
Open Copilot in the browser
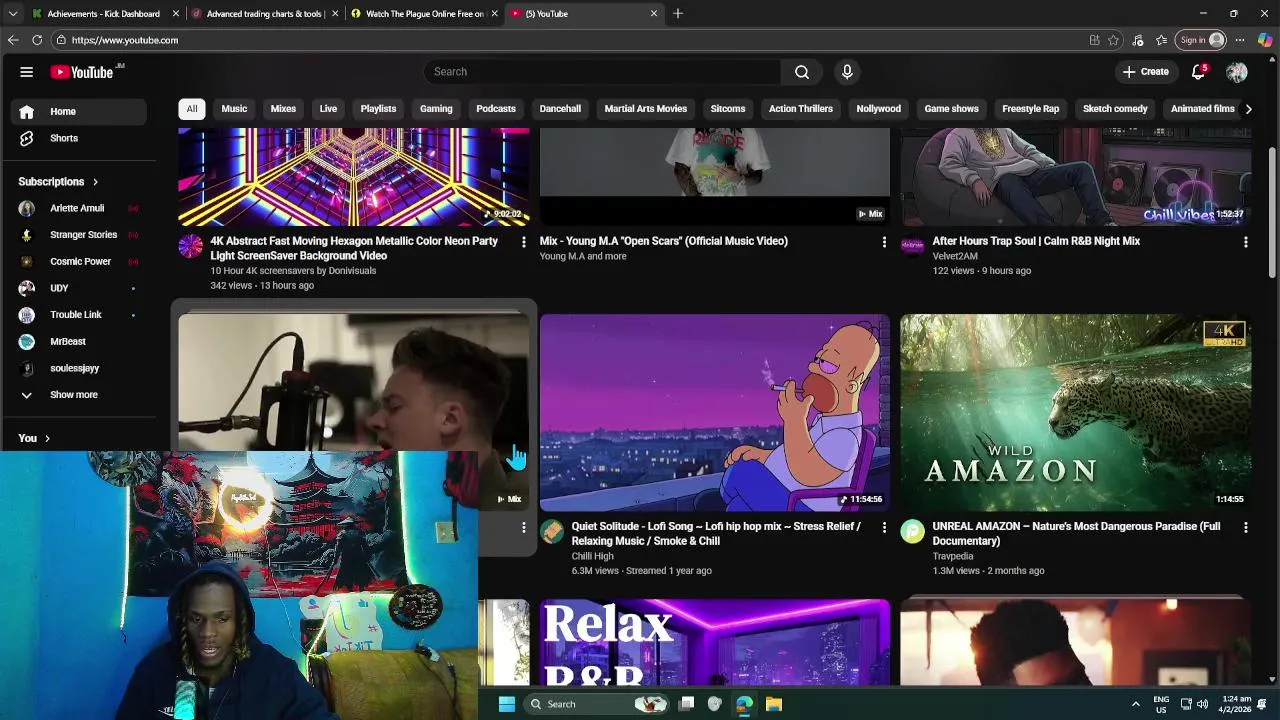click(1265, 40)
